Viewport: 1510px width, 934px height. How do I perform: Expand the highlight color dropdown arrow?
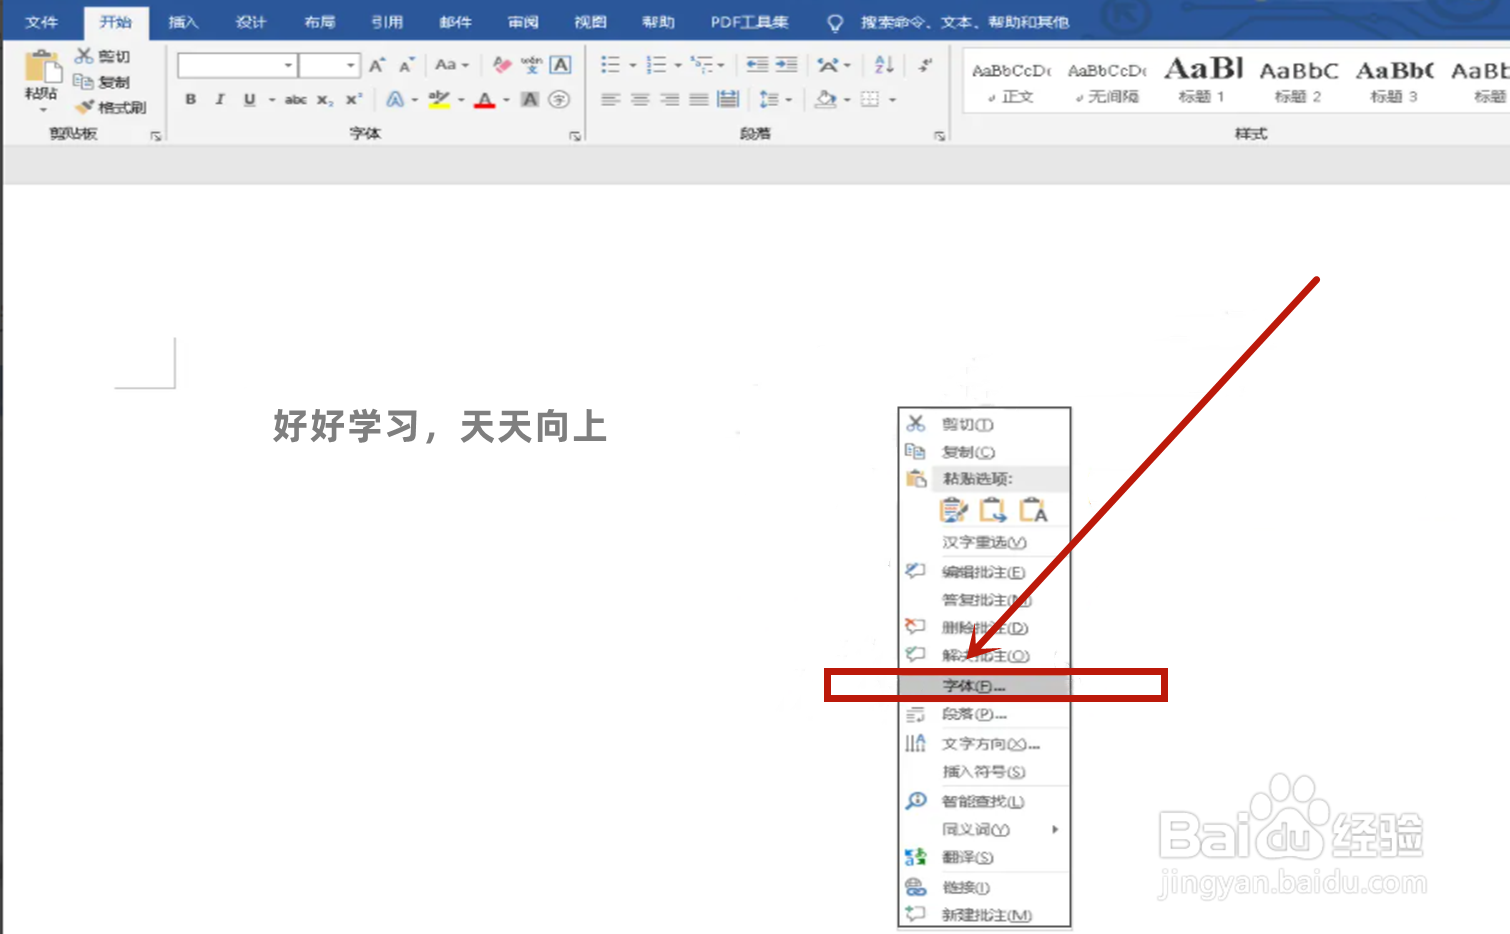461,99
